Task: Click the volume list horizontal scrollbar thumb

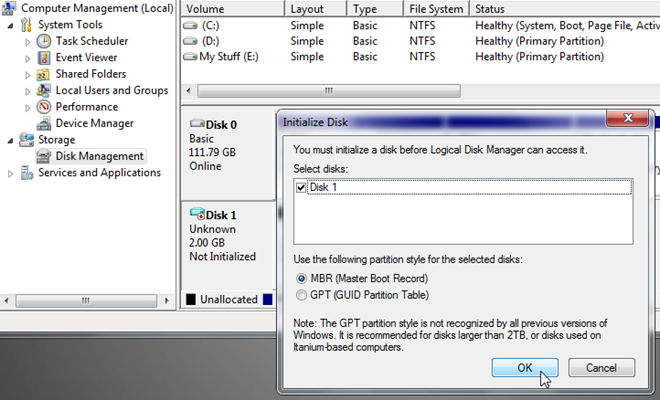Action: (x=329, y=91)
